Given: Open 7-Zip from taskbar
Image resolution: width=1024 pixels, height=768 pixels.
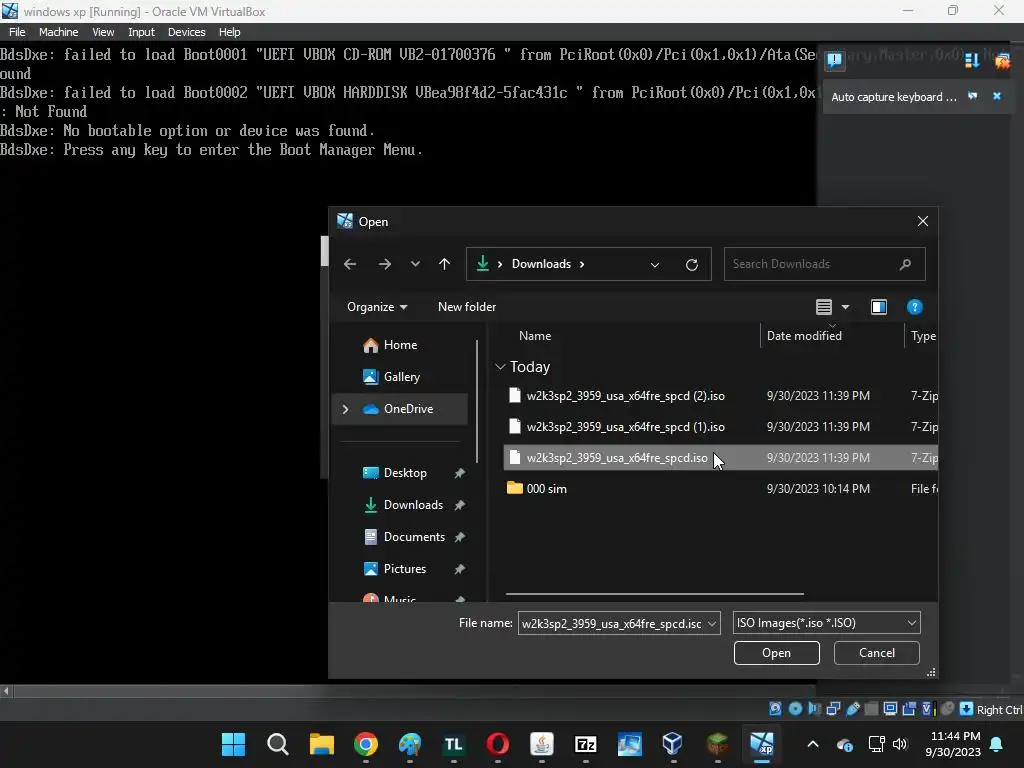Looking at the screenshot, I should tap(586, 744).
